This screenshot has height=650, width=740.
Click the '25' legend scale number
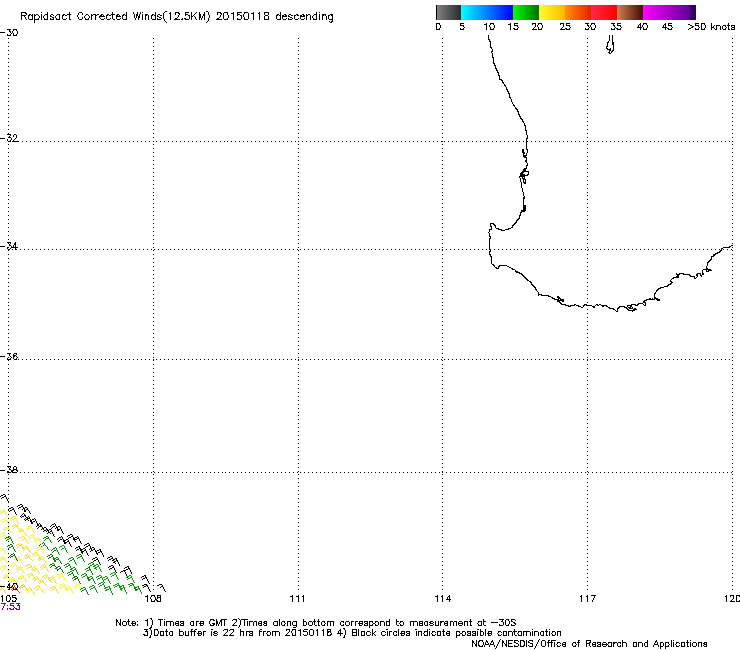point(565,27)
